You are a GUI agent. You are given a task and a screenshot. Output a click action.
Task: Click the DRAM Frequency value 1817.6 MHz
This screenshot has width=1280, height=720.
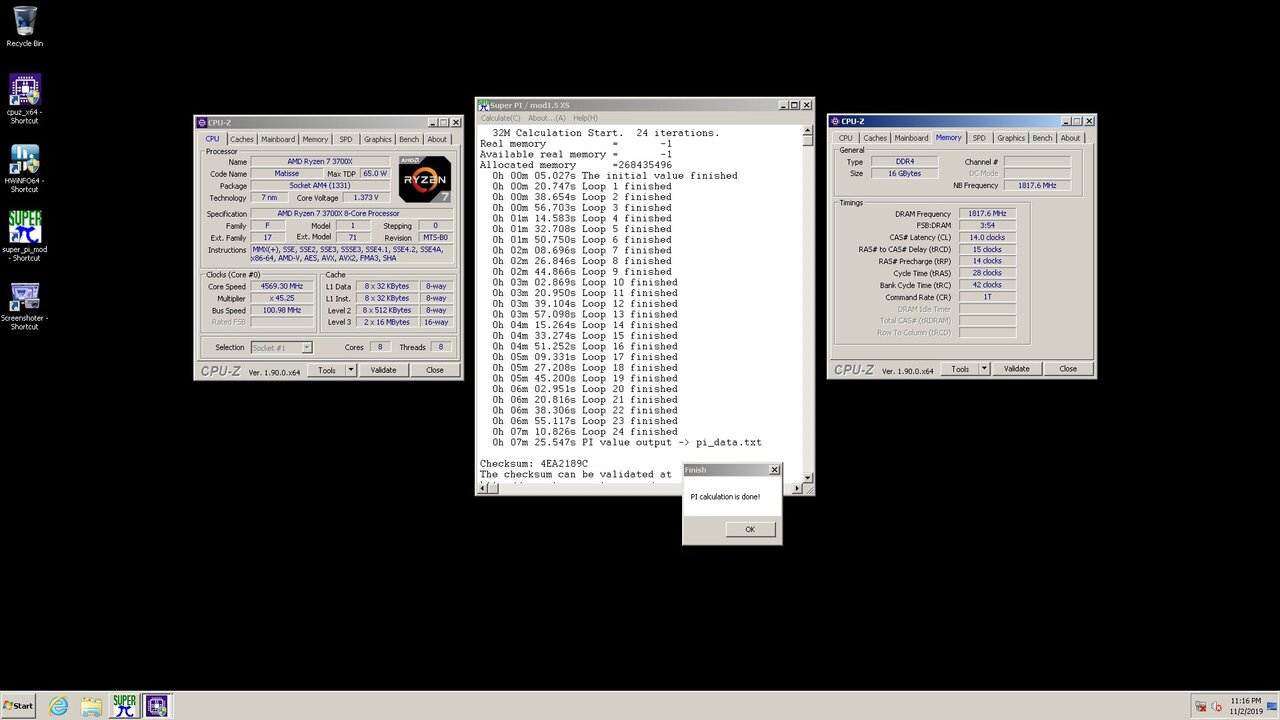[988, 214]
